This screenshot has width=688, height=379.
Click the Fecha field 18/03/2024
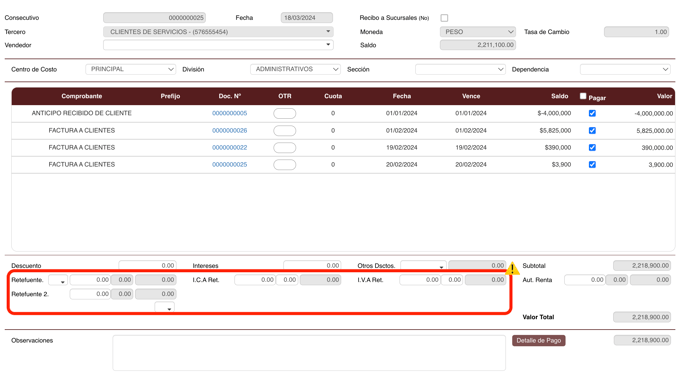307,18
